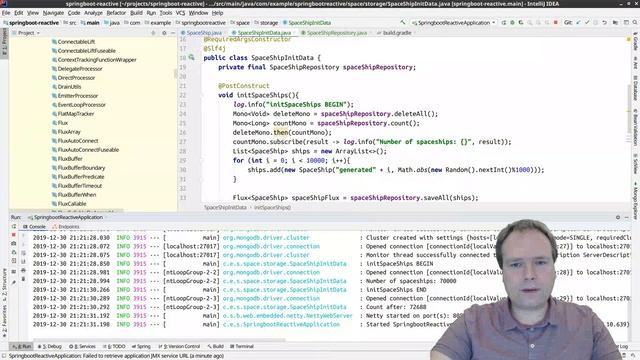The width and height of the screenshot is (640, 360).
Task: Open the SpringbootReactiveApplication run configuration dropdown
Action: pos(453,23)
